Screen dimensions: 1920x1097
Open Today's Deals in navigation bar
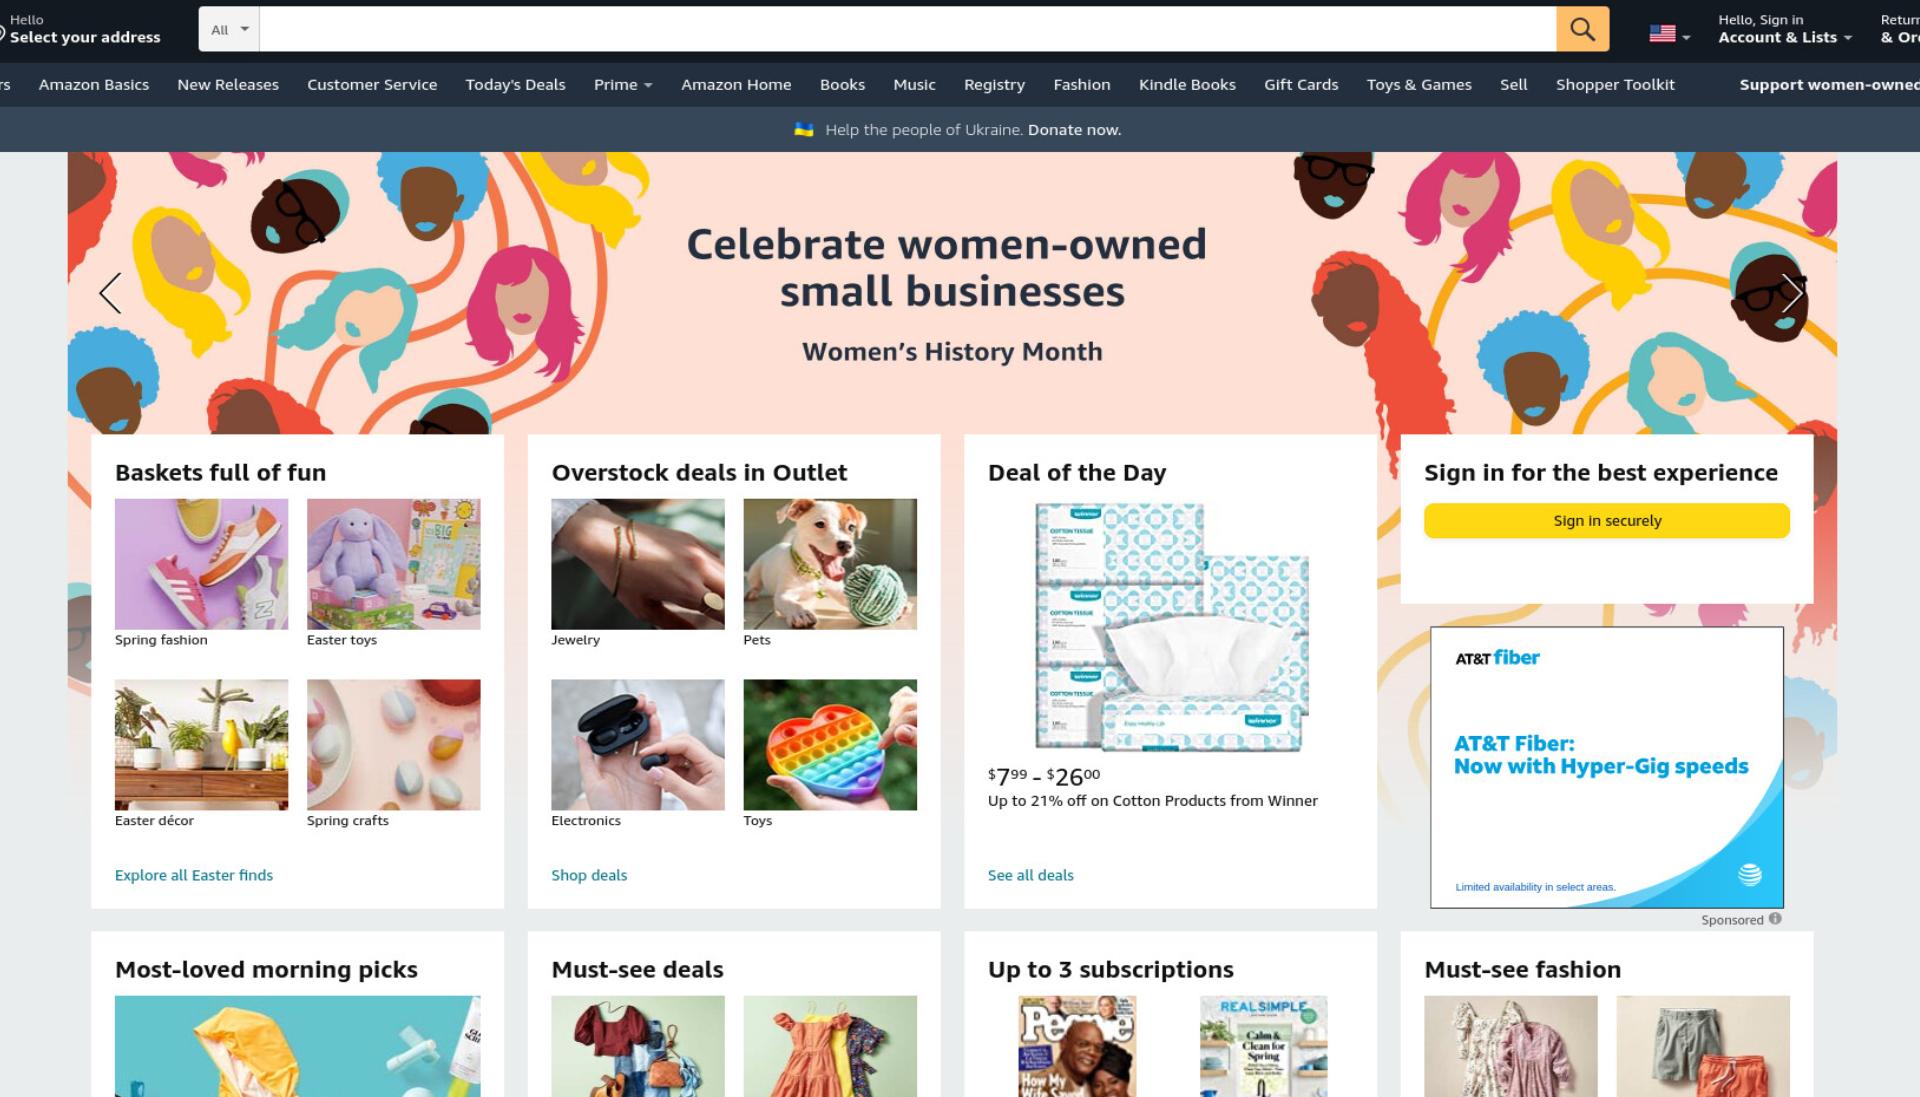click(x=515, y=85)
